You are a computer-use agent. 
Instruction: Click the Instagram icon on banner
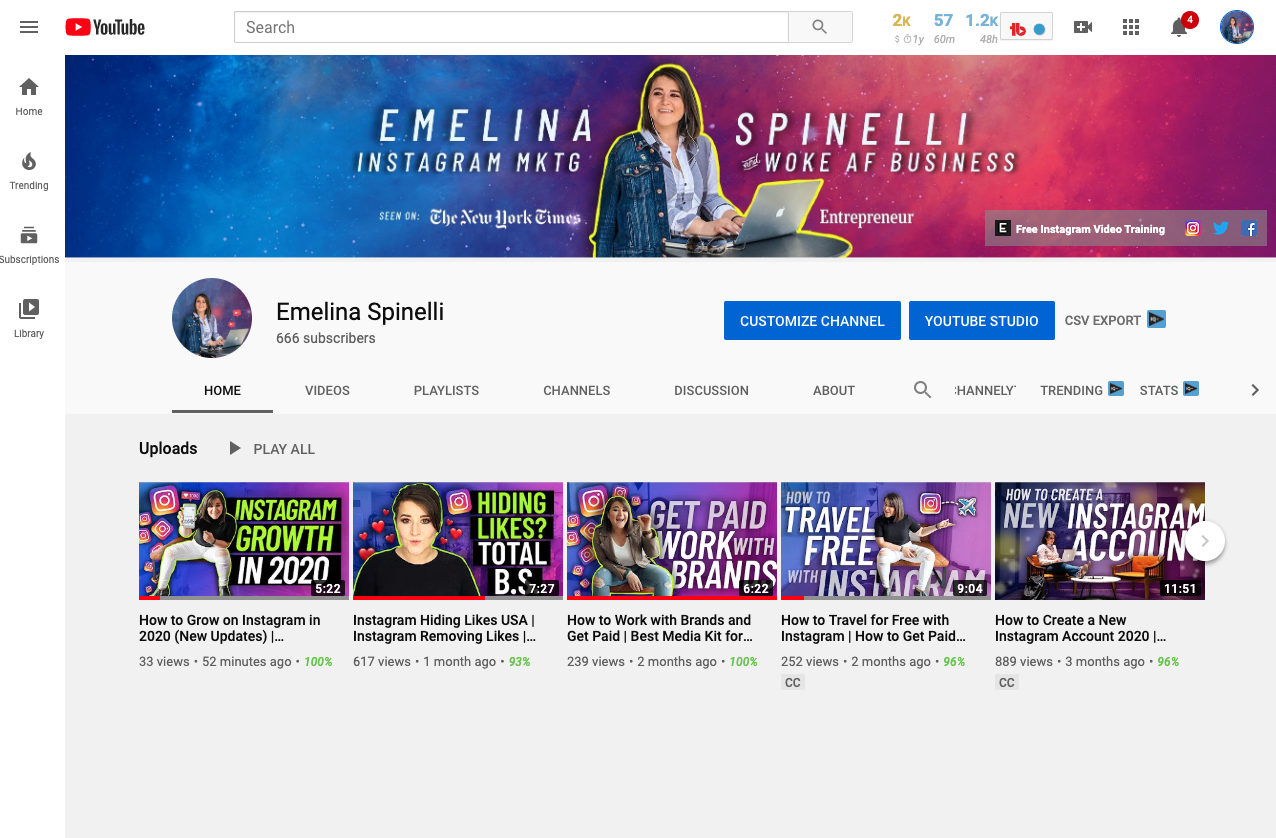click(x=1192, y=228)
